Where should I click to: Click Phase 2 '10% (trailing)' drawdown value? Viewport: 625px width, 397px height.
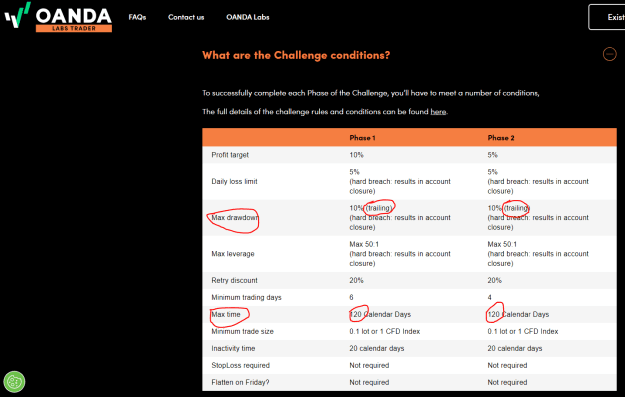[509, 208]
